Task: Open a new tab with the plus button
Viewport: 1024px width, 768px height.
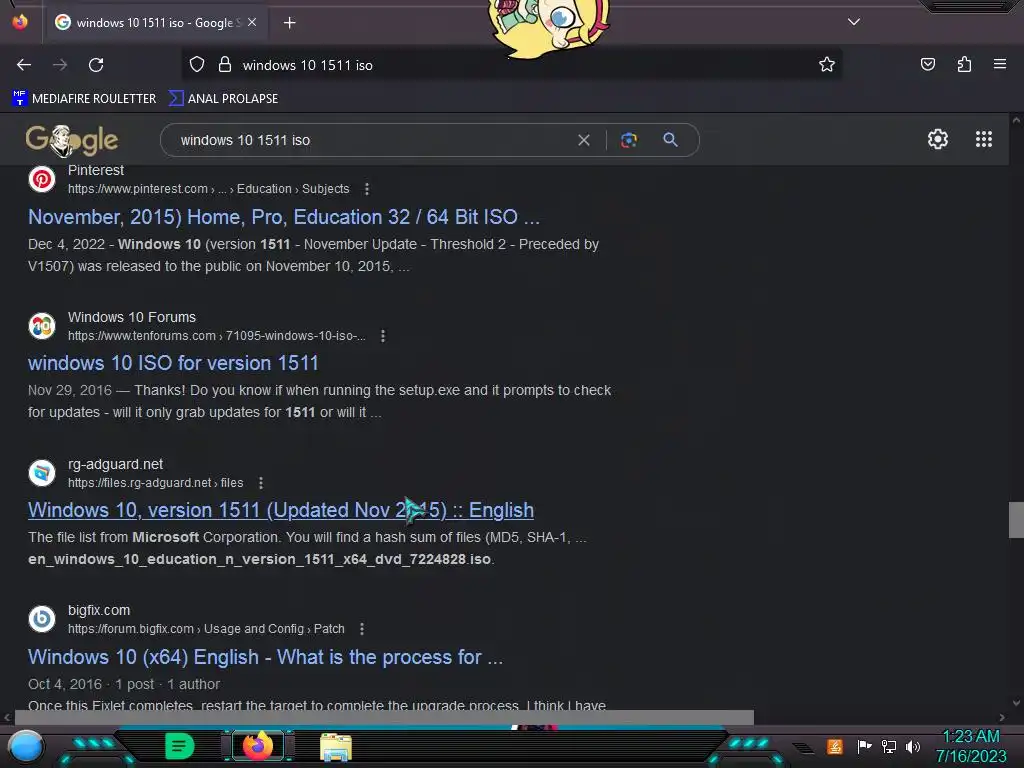Action: point(289,23)
